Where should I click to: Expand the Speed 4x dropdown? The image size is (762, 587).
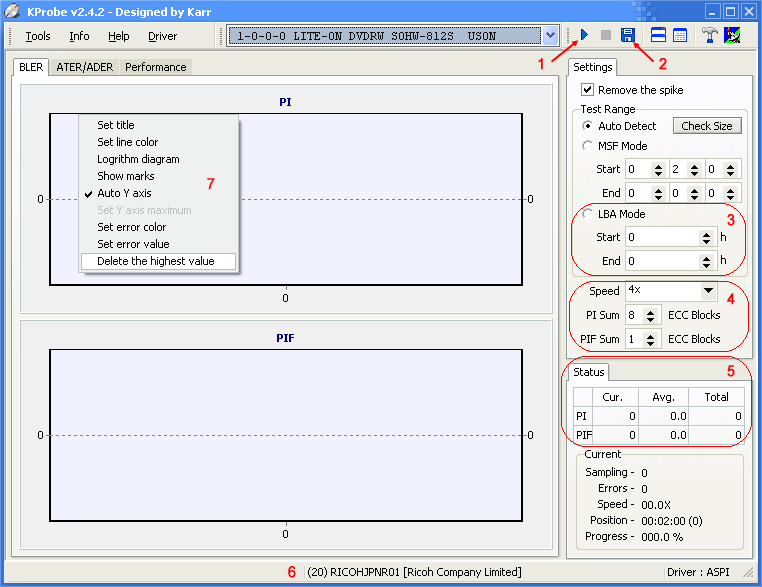[708, 291]
